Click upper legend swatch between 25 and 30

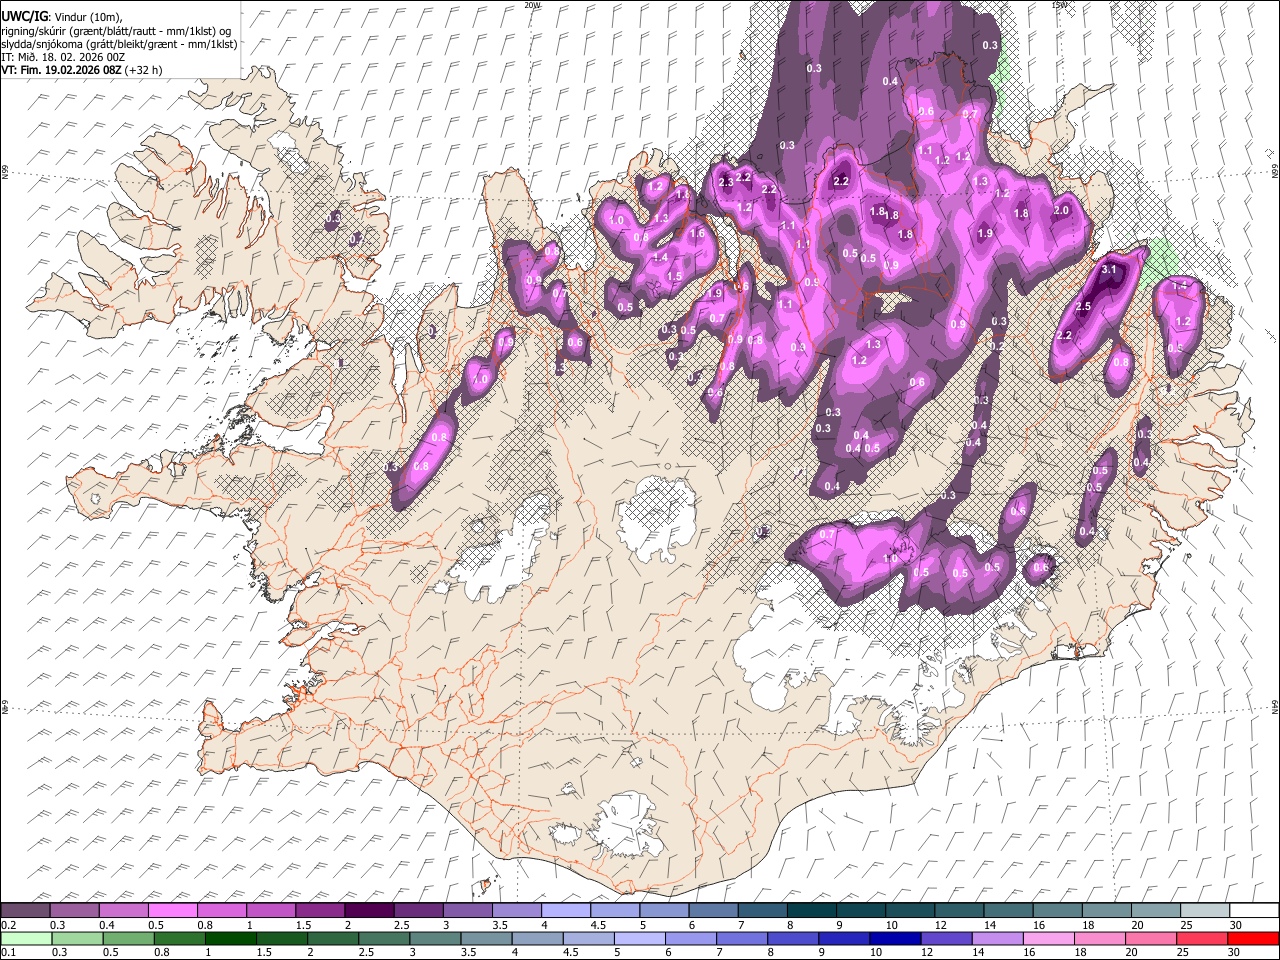pos(1205,911)
